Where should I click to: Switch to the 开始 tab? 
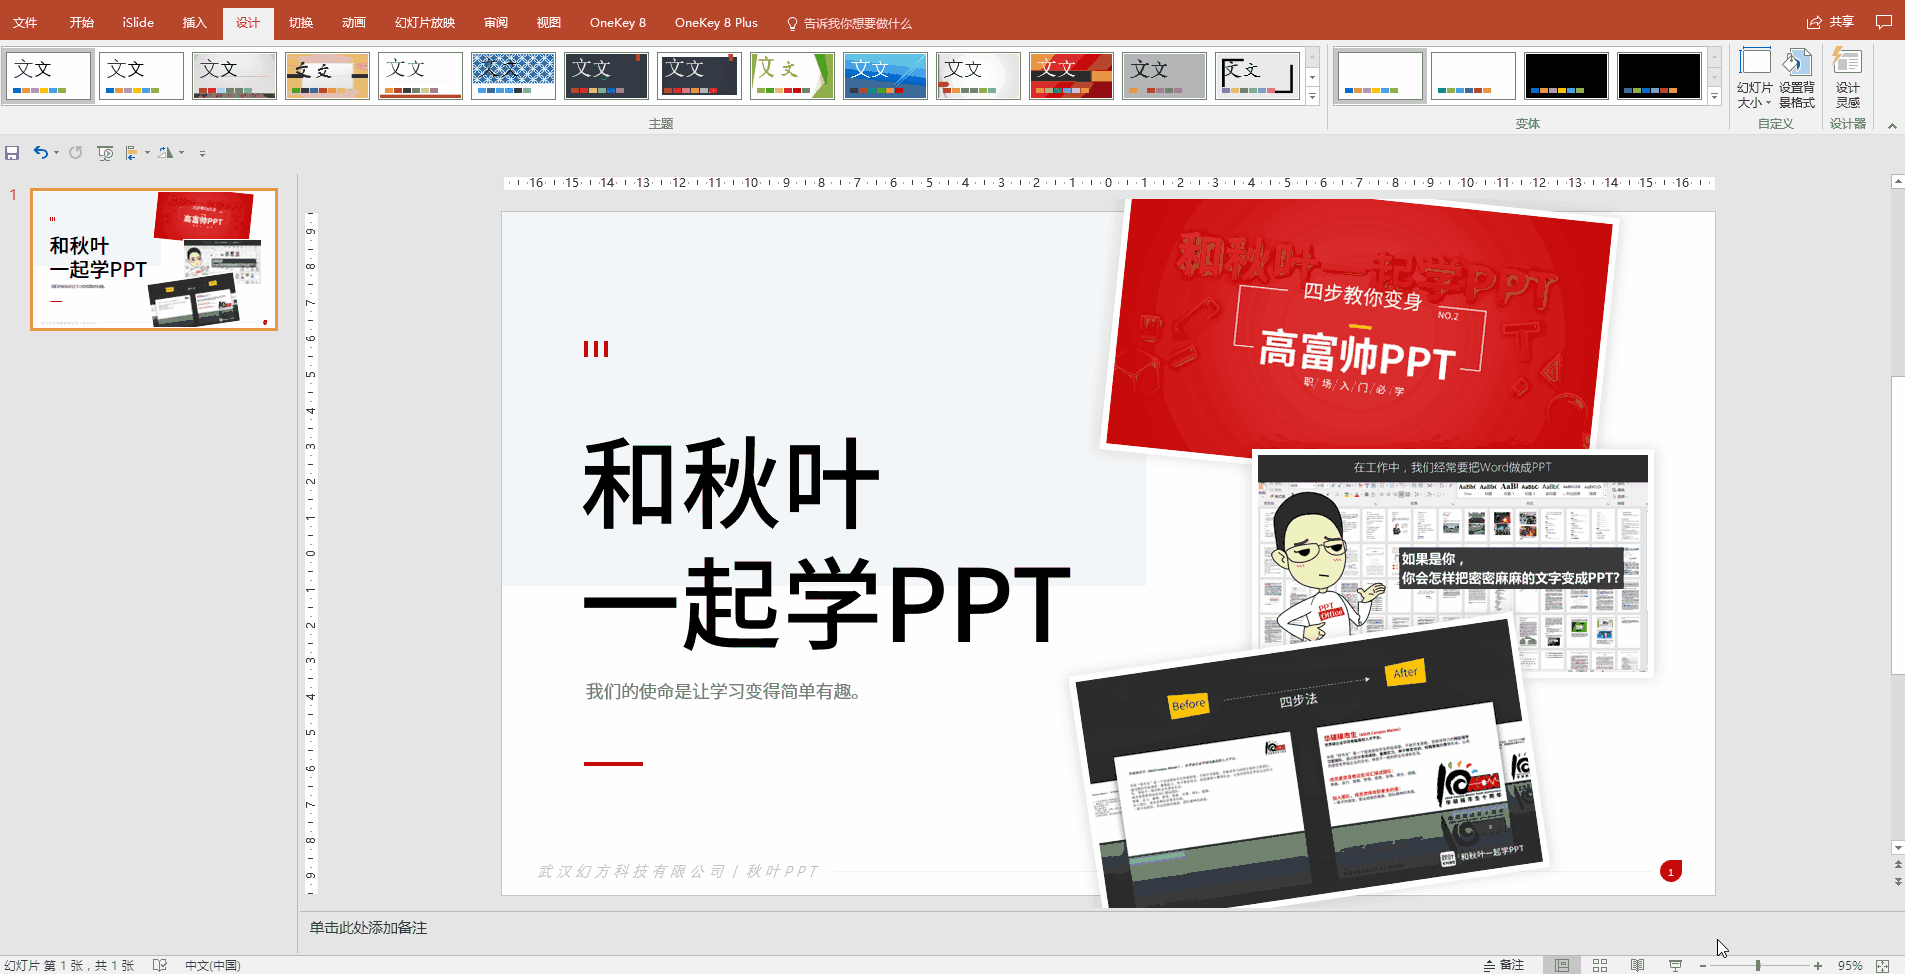pos(82,22)
